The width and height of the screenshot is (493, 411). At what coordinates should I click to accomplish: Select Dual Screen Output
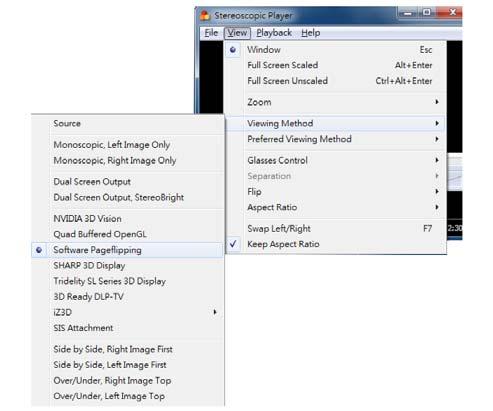(128, 182)
